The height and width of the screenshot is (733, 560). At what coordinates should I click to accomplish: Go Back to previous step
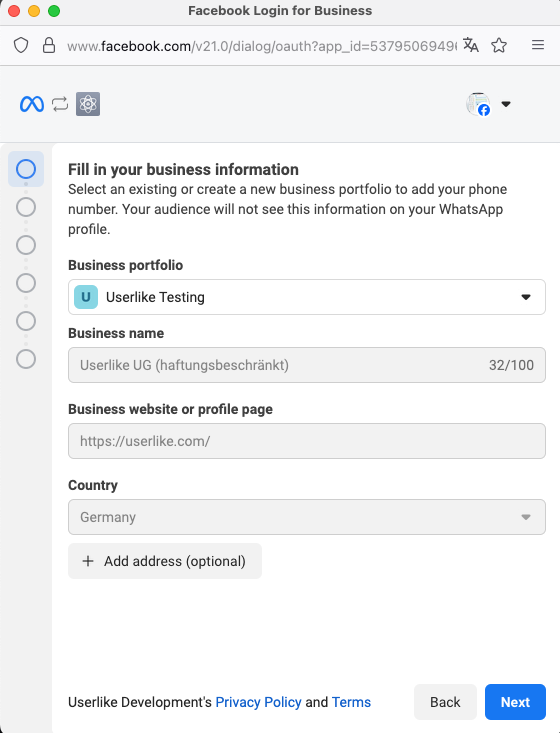pos(445,702)
